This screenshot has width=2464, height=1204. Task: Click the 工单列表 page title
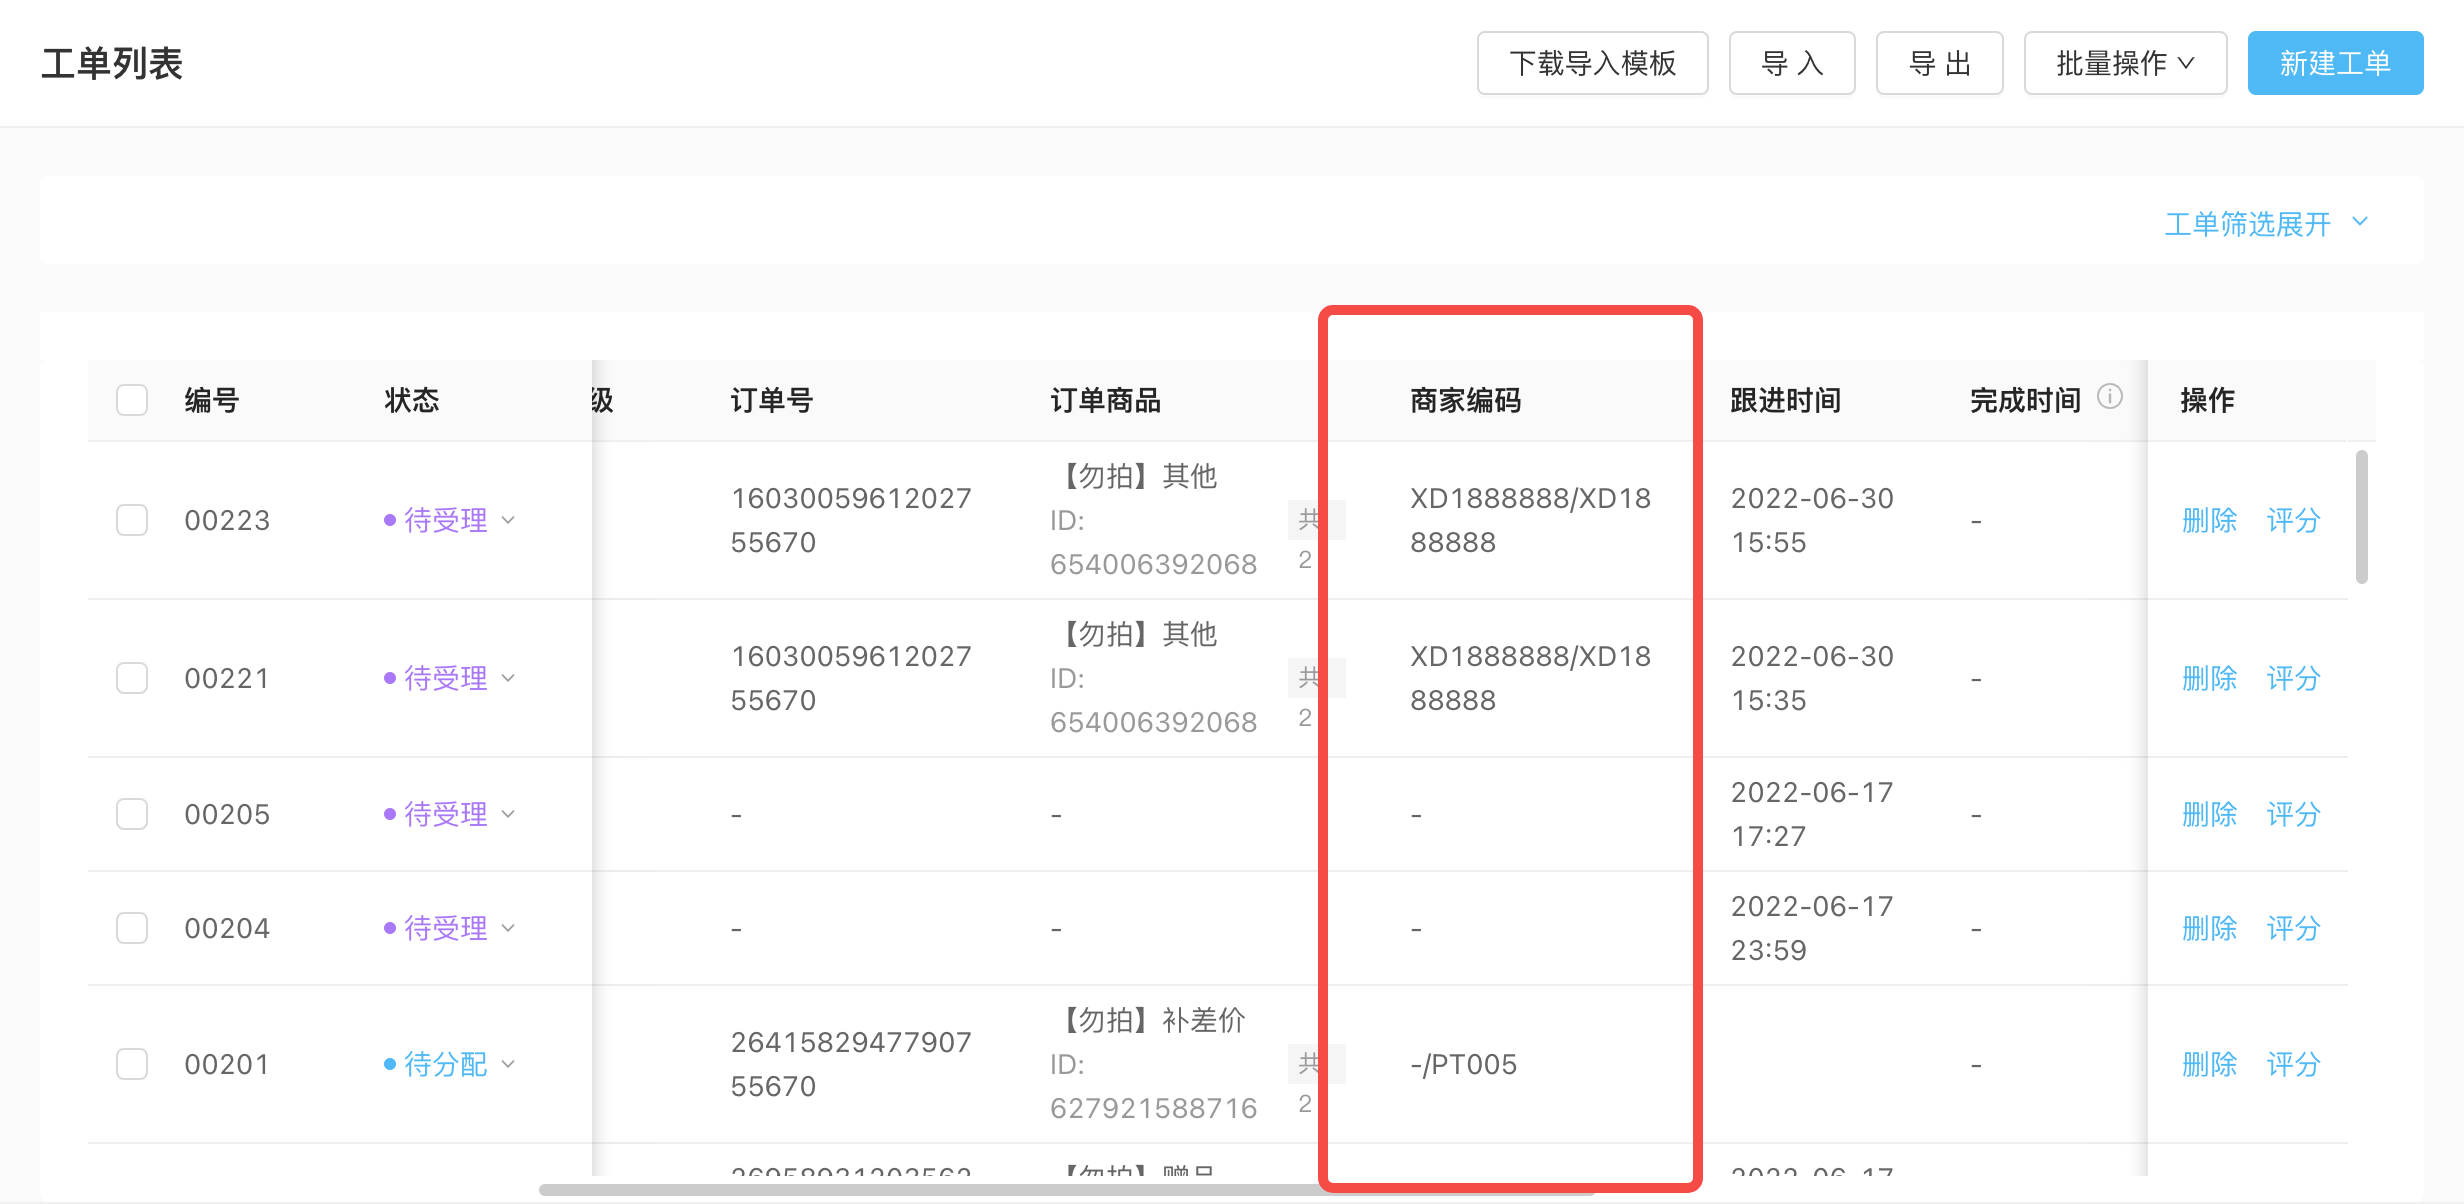click(112, 63)
